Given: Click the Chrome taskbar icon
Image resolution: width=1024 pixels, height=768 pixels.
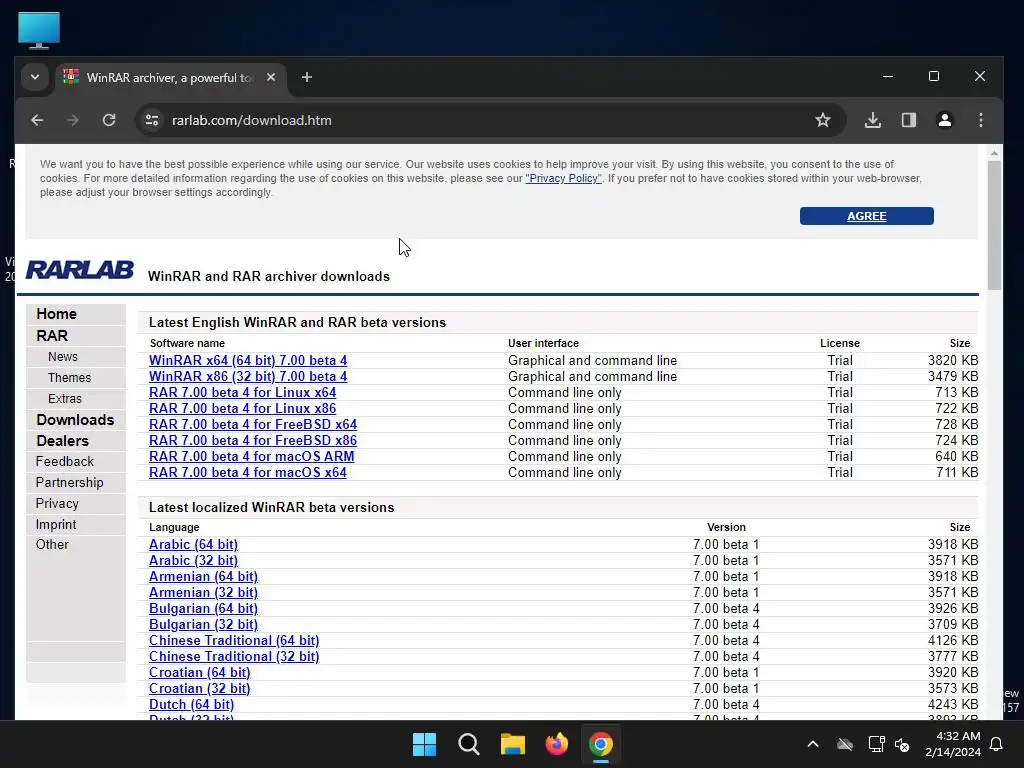Looking at the screenshot, I should [601, 744].
